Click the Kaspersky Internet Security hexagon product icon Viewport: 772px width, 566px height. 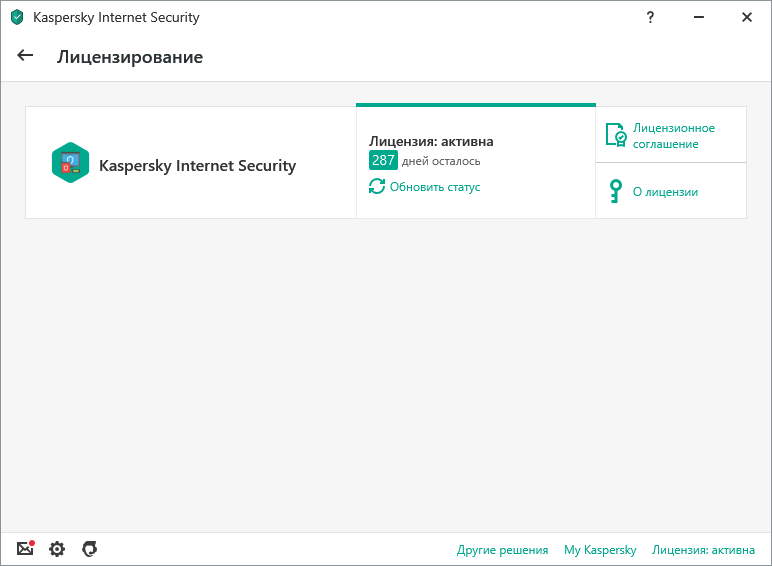70,163
